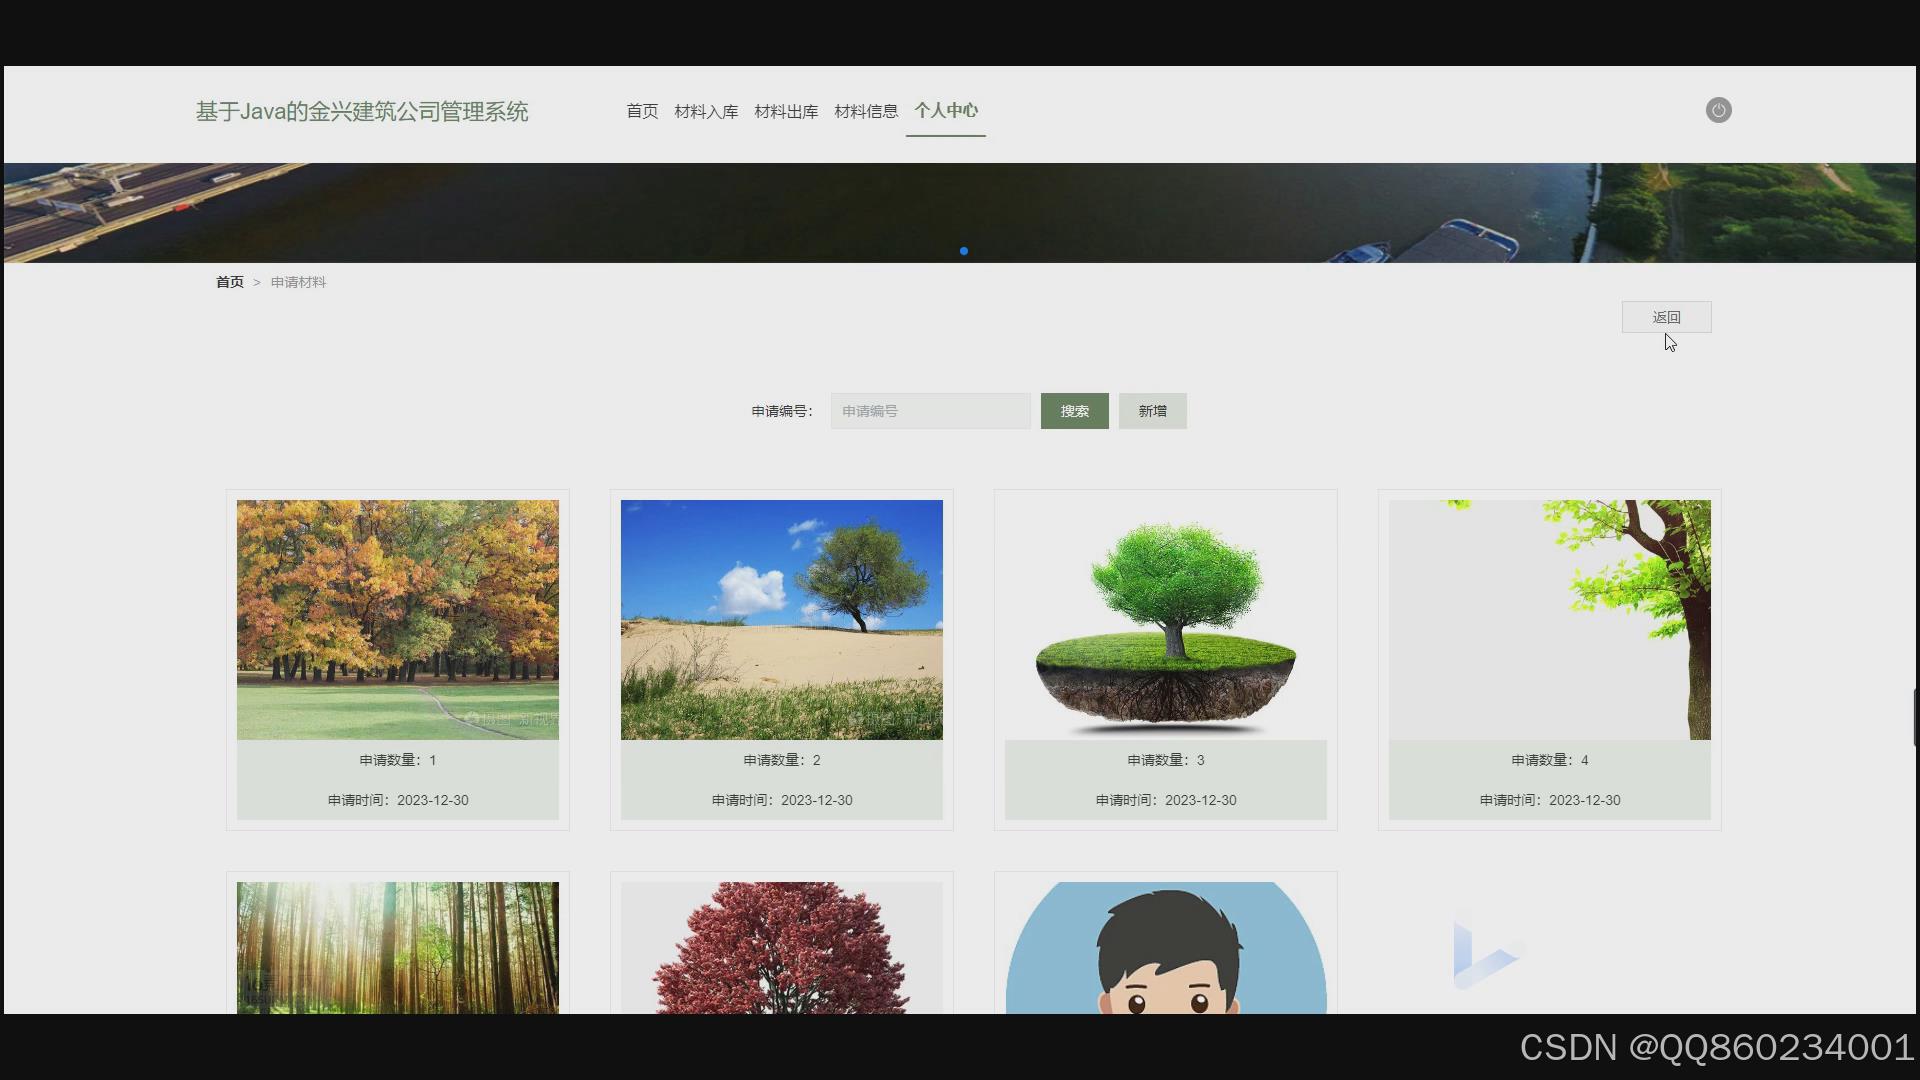The width and height of the screenshot is (1920, 1080).
Task: Click the power logout icon
Action: click(1718, 110)
